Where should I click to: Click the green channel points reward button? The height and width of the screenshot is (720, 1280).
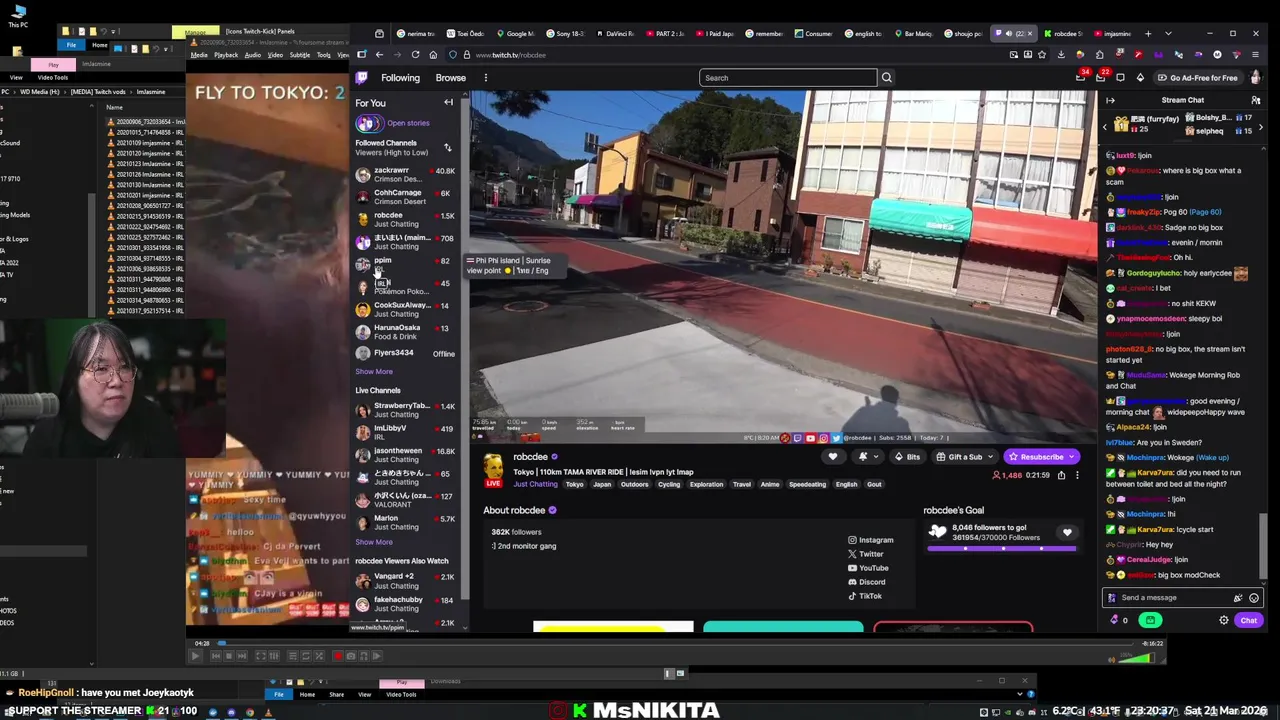pos(1150,620)
